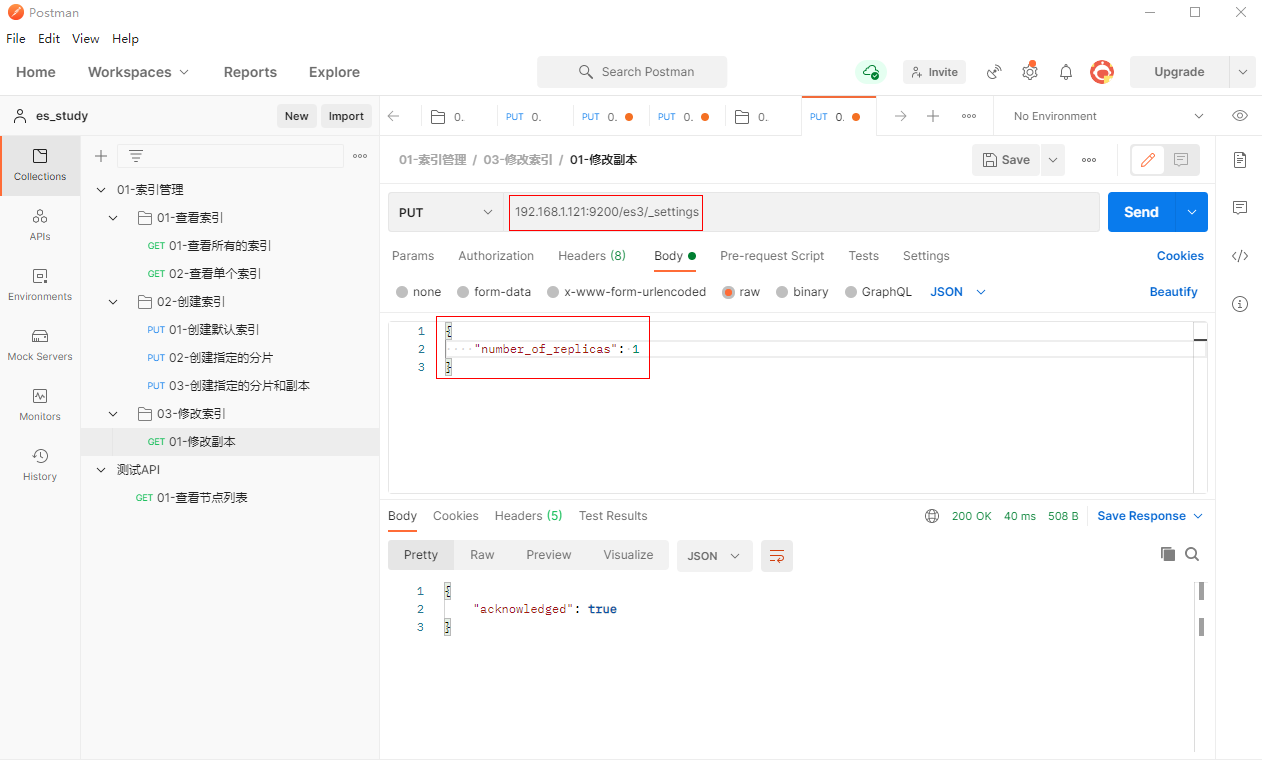The height and width of the screenshot is (760, 1262).
Task: Open the Settings gear icon in header
Action: (1030, 72)
